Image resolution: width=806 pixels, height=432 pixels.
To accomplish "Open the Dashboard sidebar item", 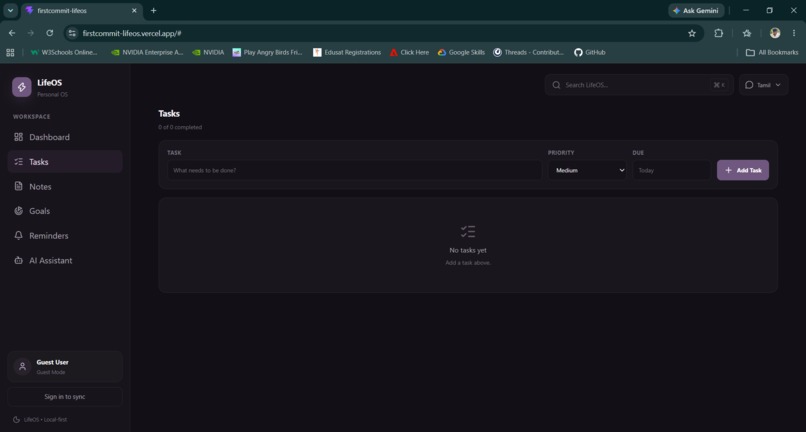I will coord(65,137).
